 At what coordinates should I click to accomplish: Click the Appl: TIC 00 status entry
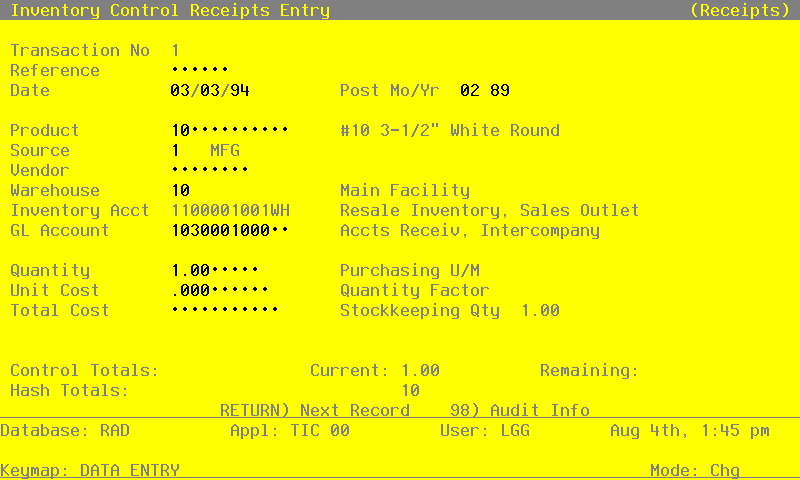pos(290,430)
